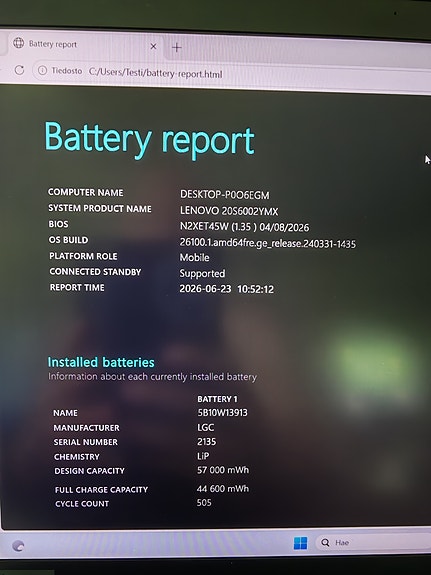Click the cycle count value 505
The width and height of the screenshot is (431, 575).
coord(204,502)
